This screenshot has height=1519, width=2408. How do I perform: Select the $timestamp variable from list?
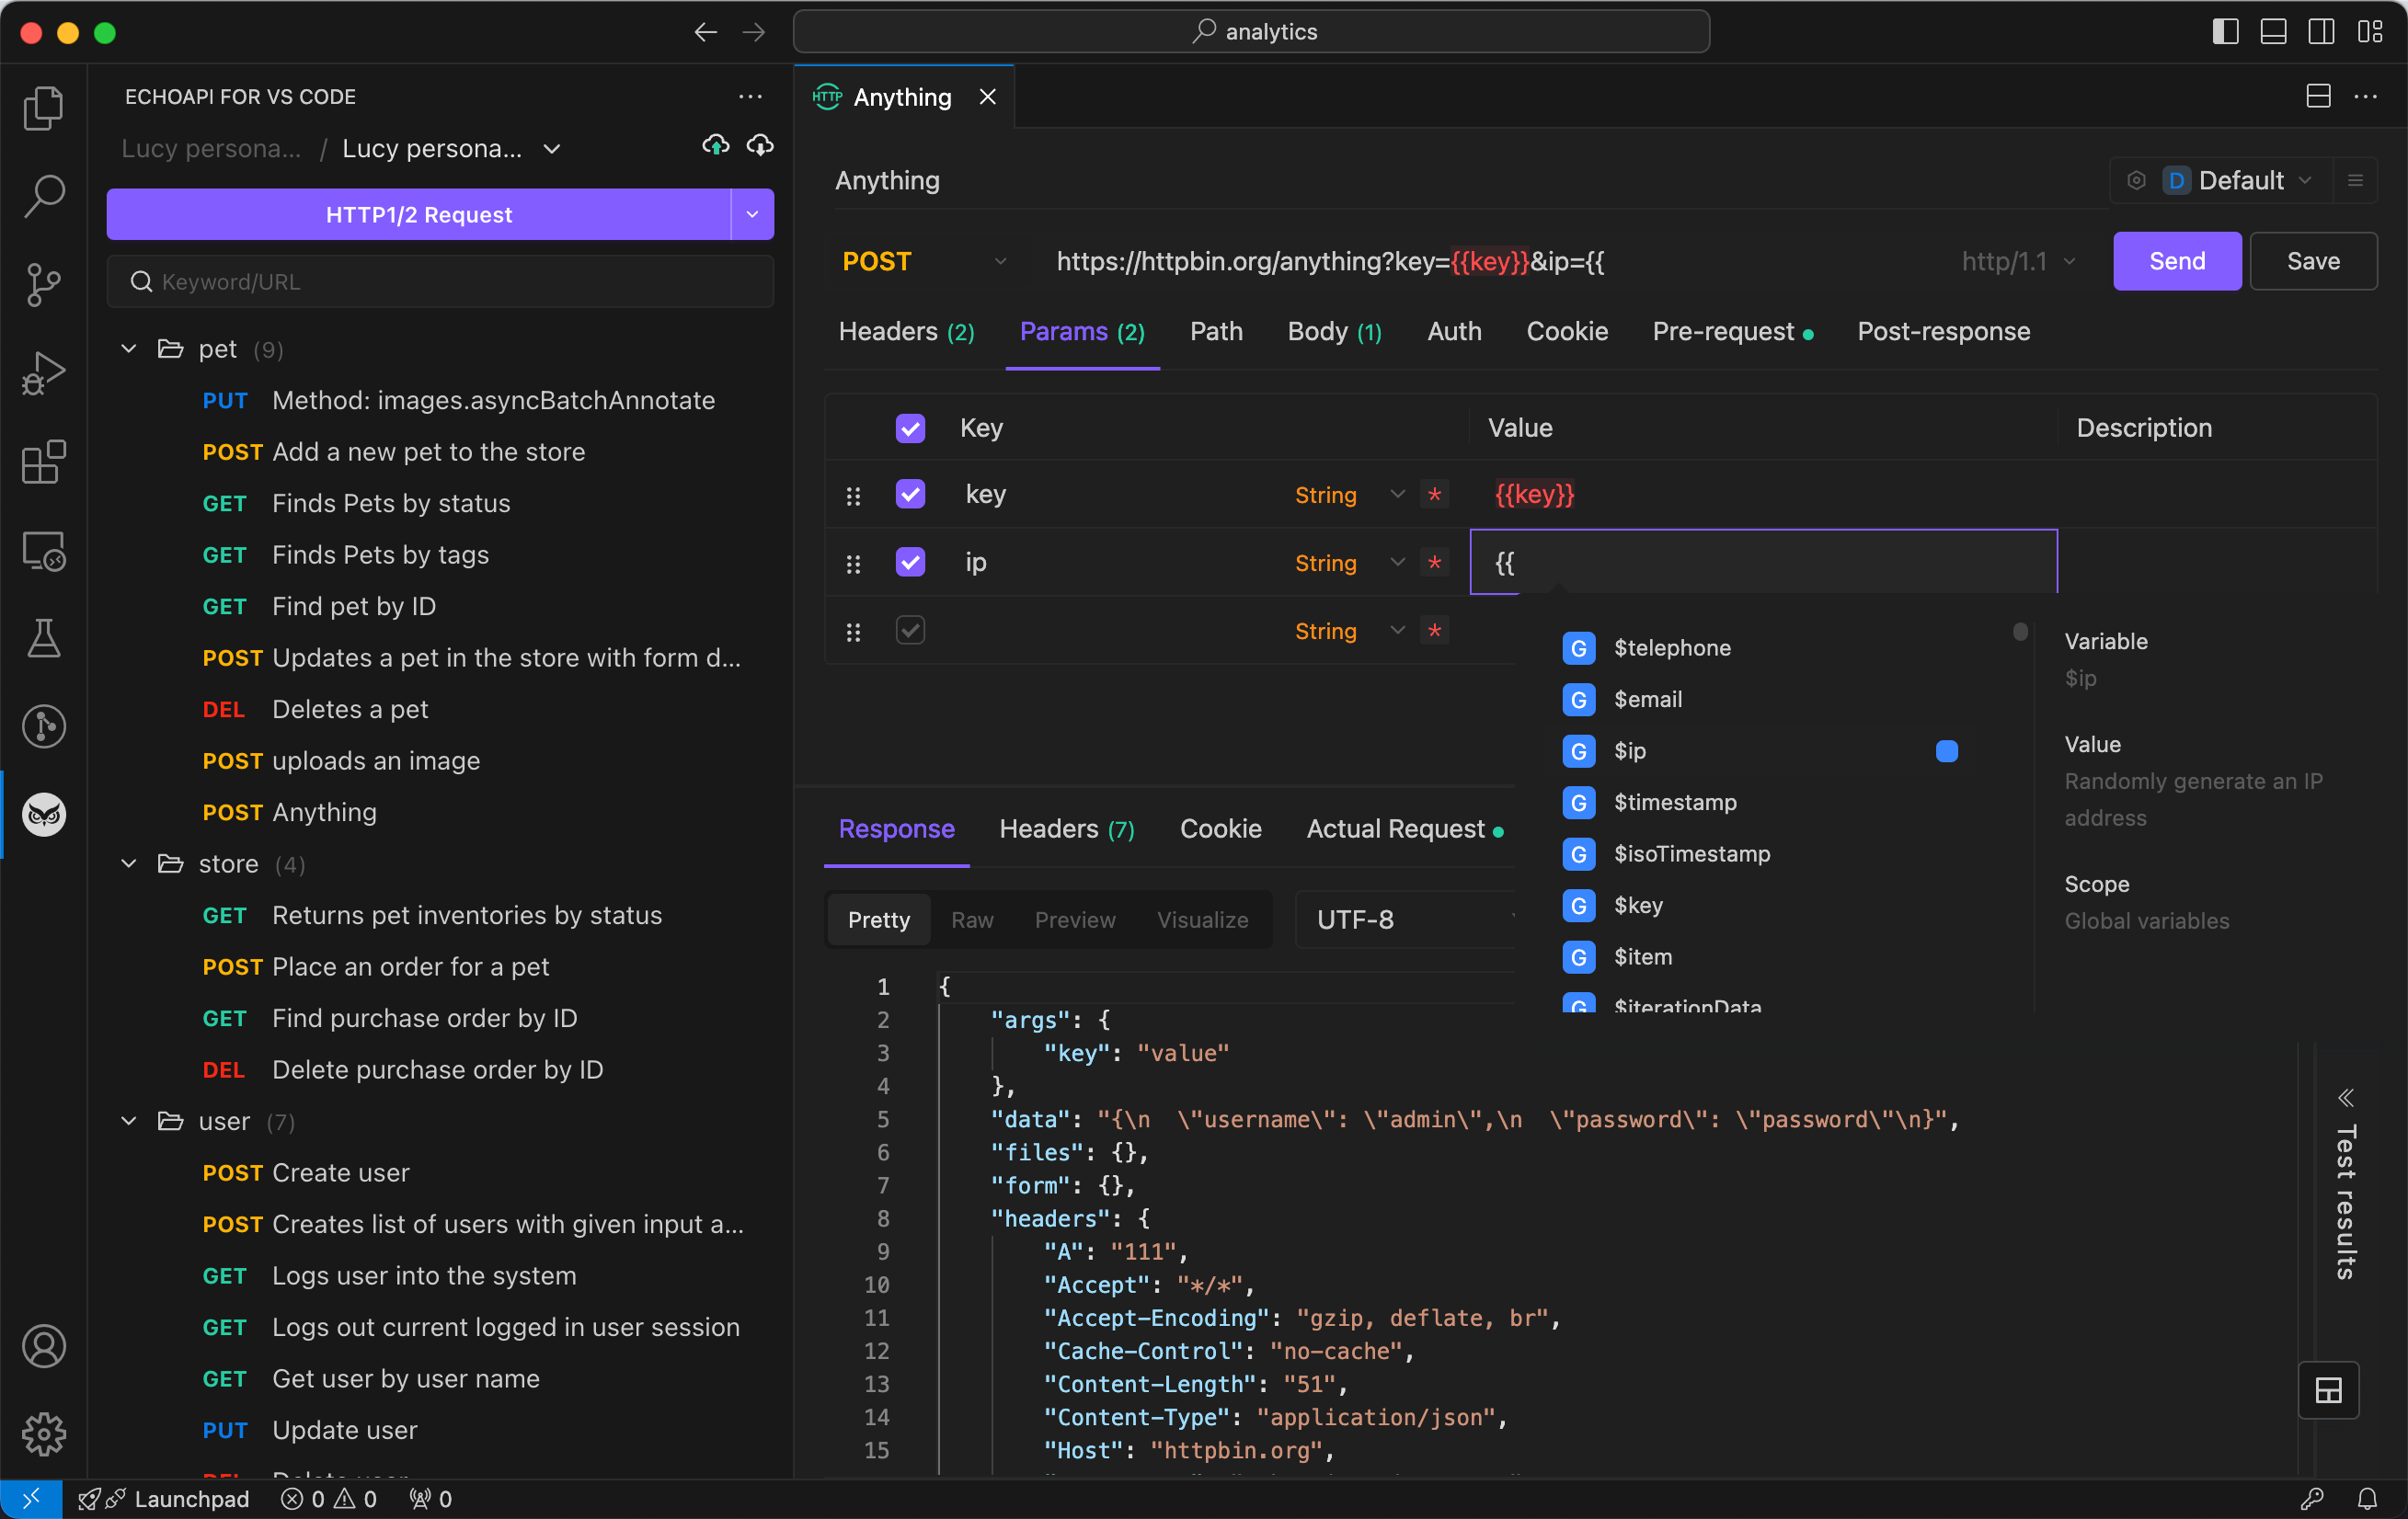click(1673, 802)
